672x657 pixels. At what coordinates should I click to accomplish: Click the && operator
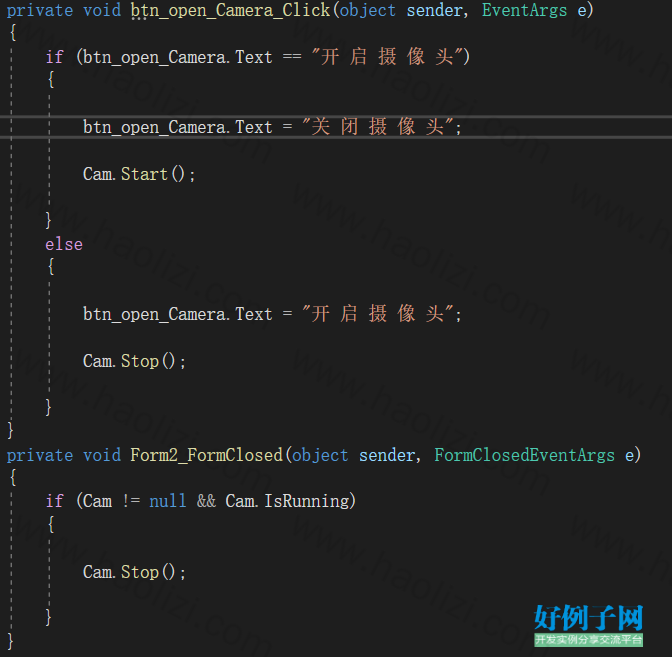pos(206,501)
